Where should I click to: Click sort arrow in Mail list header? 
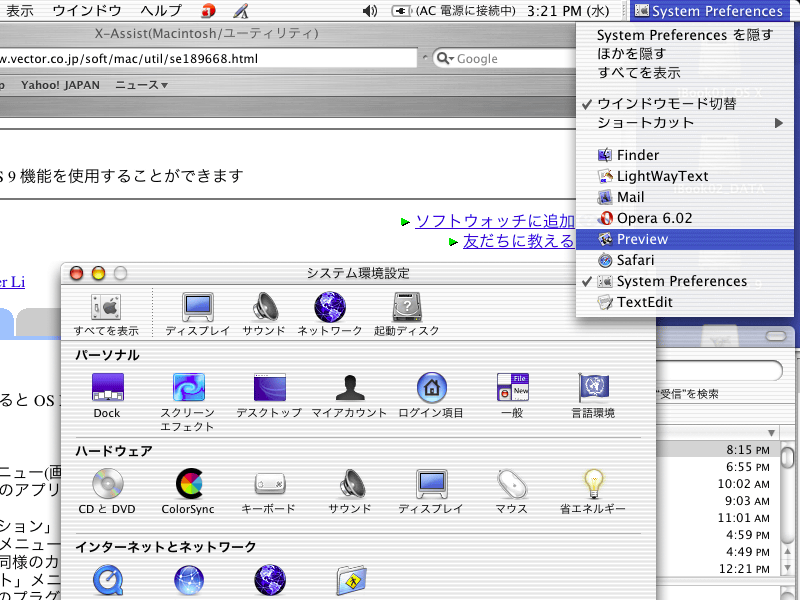(x=771, y=433)
